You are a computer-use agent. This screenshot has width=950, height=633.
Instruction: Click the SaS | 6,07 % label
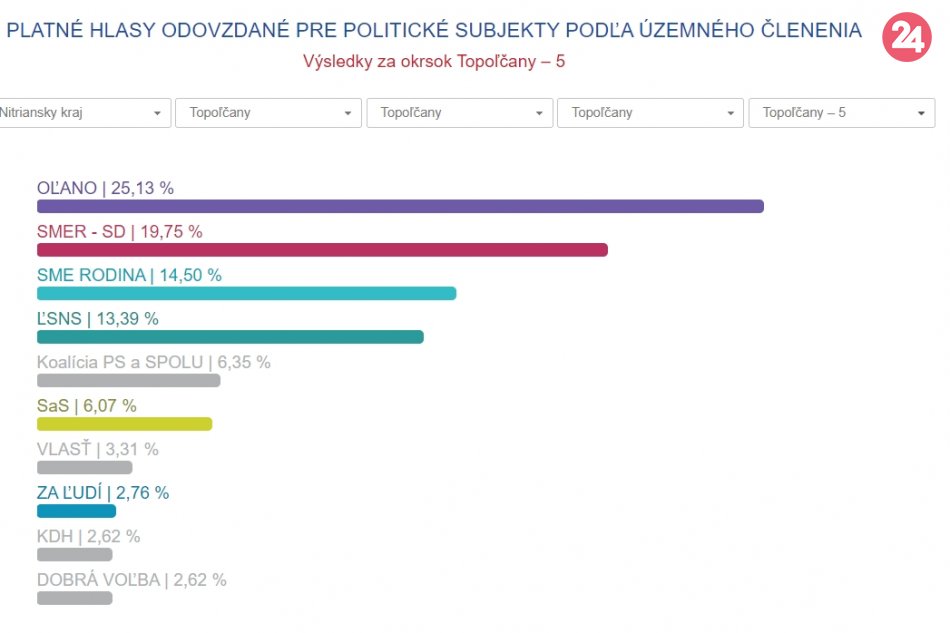click(86, 406)
